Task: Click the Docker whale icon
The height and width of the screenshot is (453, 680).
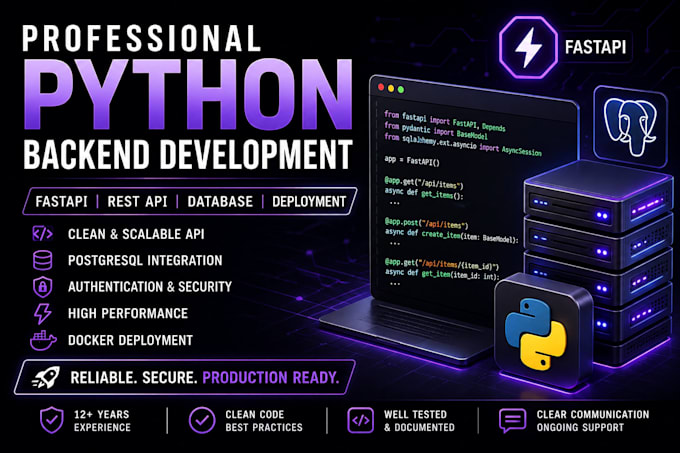Action: [43, 340]
